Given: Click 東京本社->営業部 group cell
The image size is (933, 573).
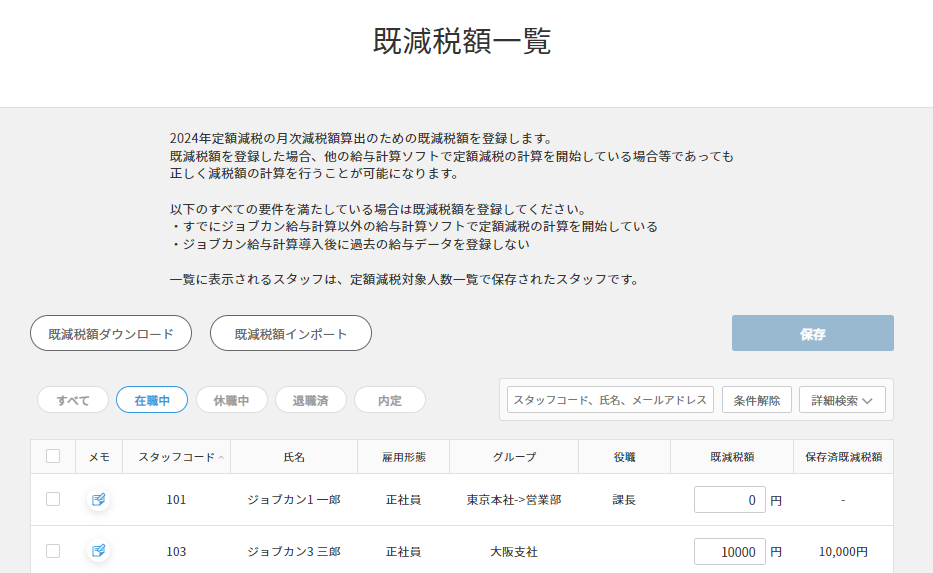Looking at the screenshot, I should (514, 500).
